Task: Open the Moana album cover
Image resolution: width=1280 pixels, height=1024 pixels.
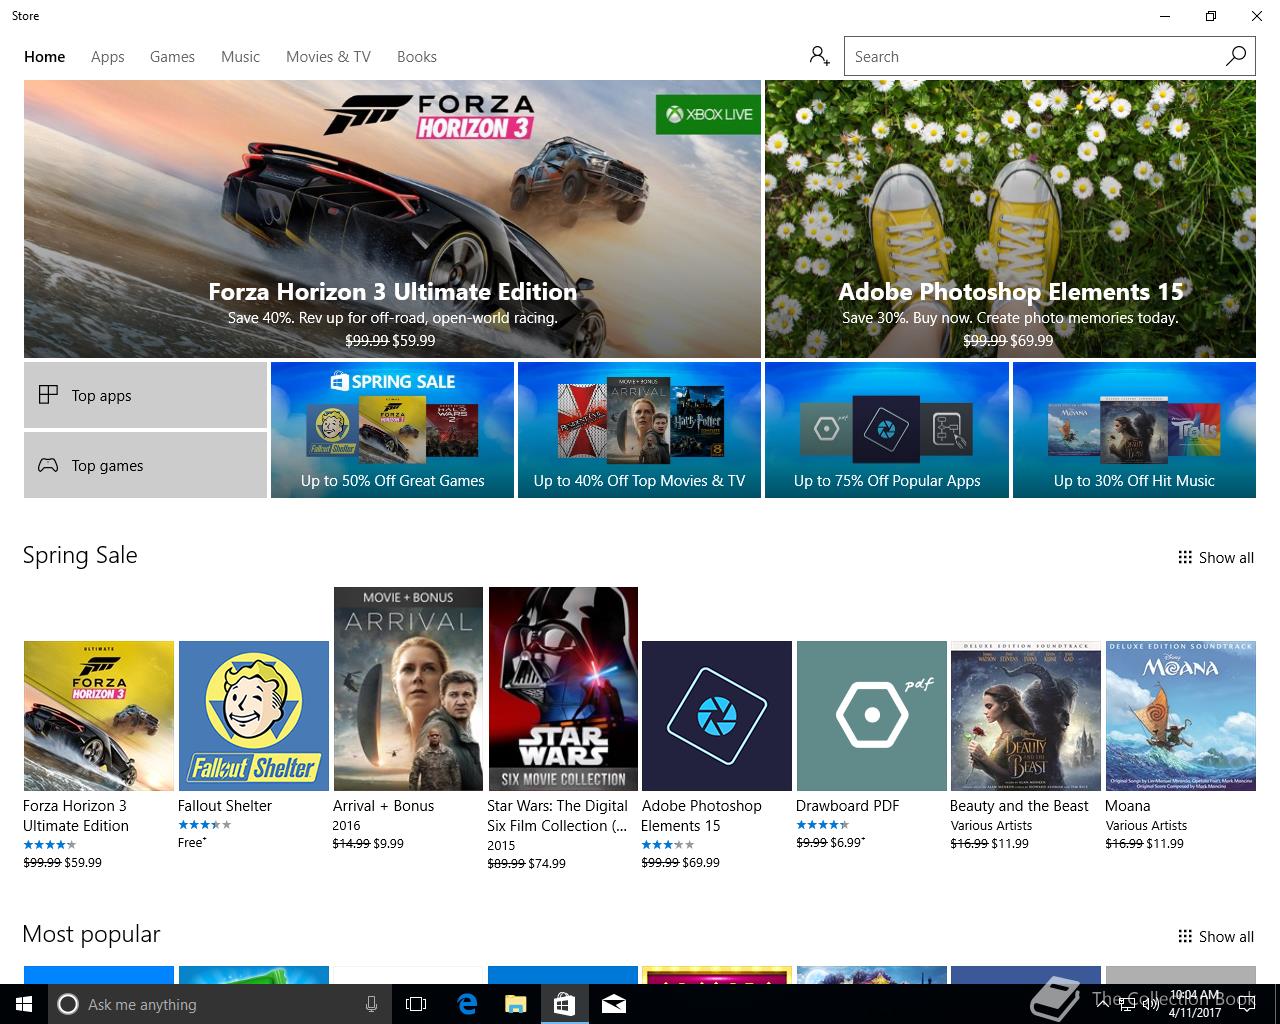Action: click(x=1180, y=716)
